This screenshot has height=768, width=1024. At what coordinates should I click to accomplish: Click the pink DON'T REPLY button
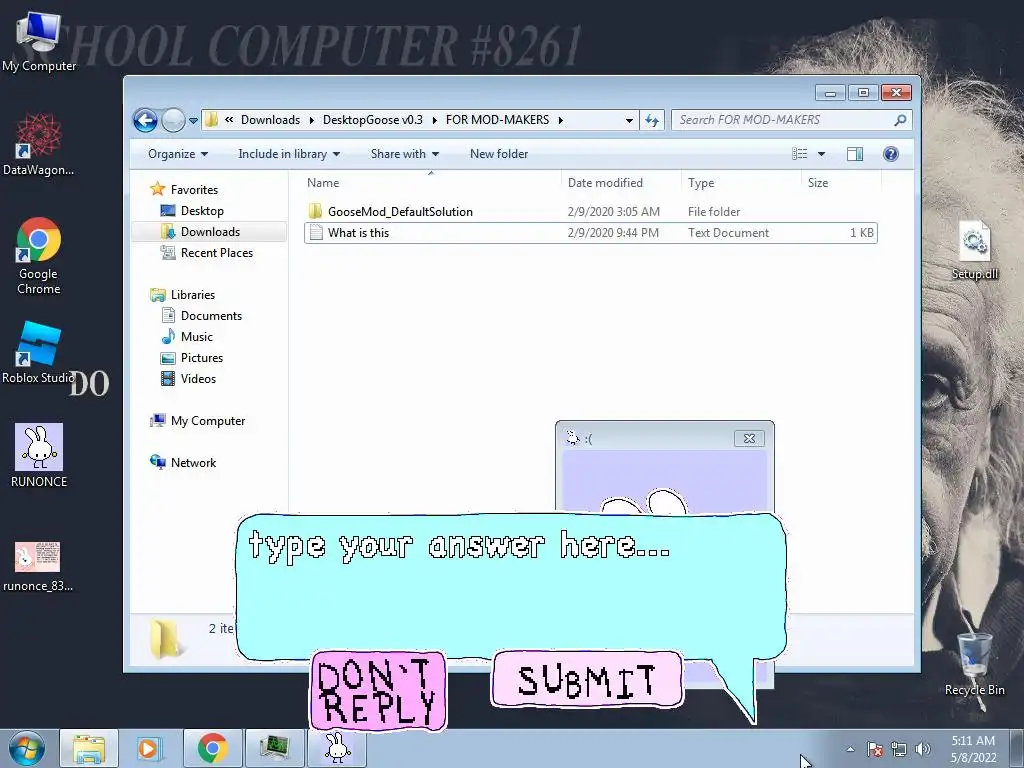[x=378, y=691]
